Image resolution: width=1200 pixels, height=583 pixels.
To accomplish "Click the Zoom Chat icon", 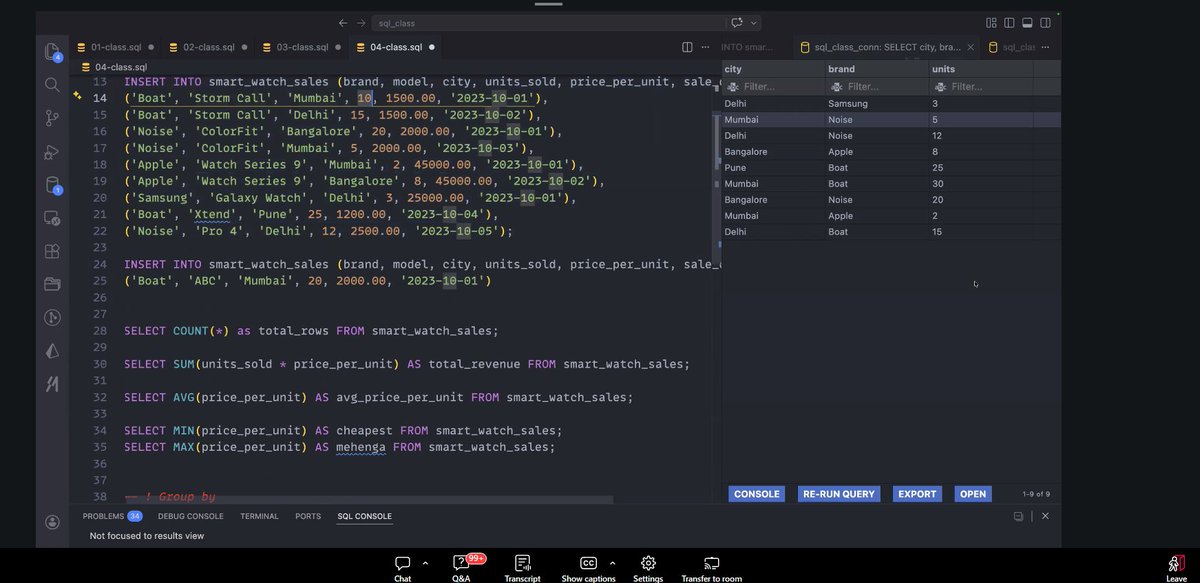I will point(402,567).
